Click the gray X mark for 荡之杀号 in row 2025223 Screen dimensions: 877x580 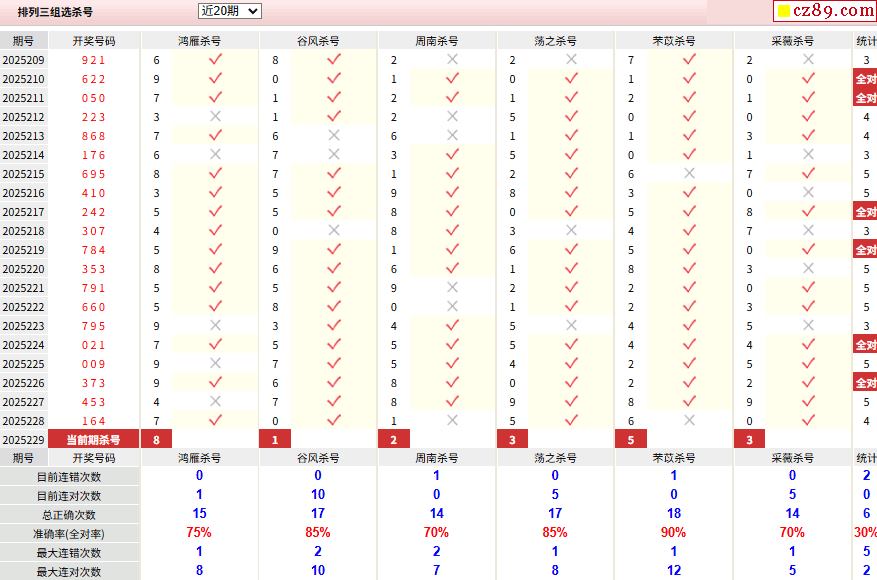(570, 326)
